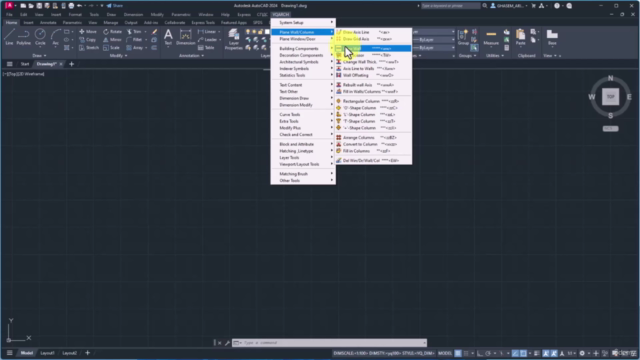Click the Save icon in quick access
This screenshot has width=640, height=360.
coord(39,6)
